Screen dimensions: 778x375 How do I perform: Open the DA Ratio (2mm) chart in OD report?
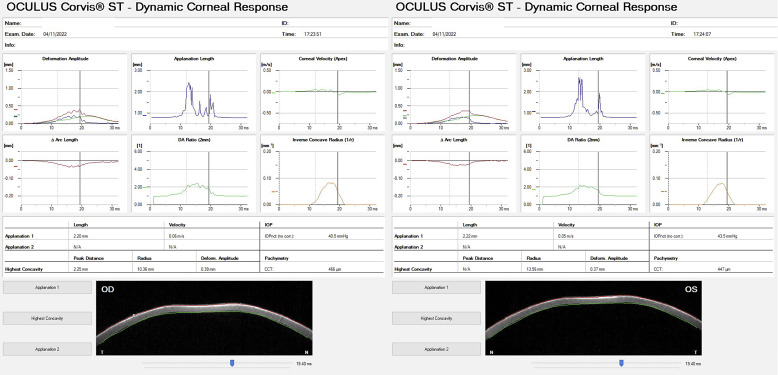pyautogui.click(x=194, y=174)
